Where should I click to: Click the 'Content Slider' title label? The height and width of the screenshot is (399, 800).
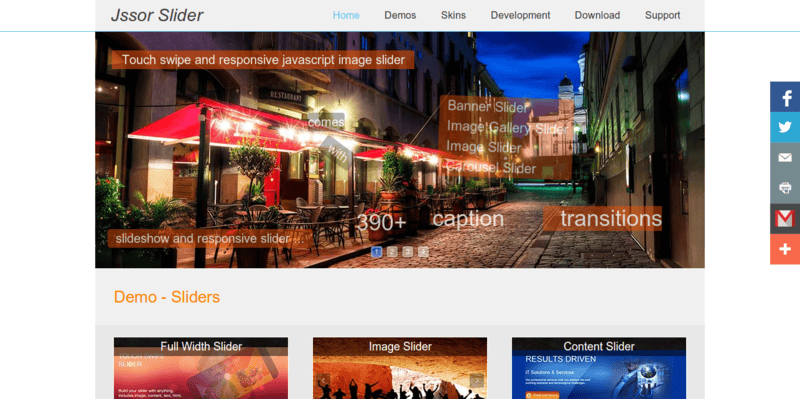(x=599, y=346)
